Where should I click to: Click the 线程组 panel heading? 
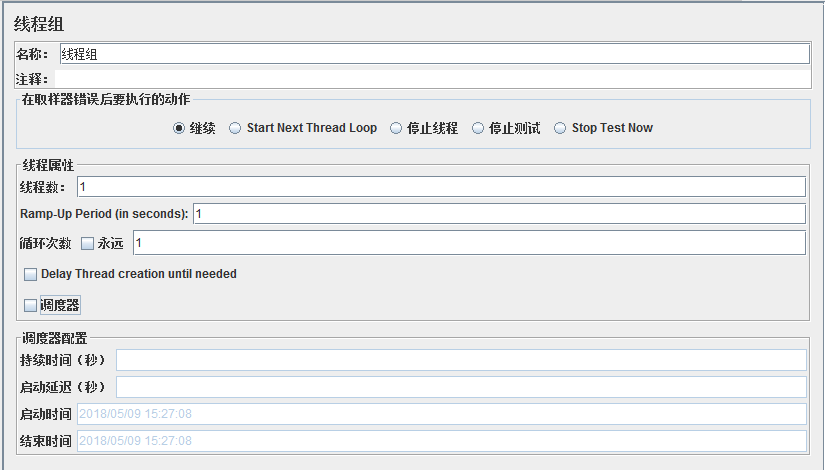[x=39, y=23]
